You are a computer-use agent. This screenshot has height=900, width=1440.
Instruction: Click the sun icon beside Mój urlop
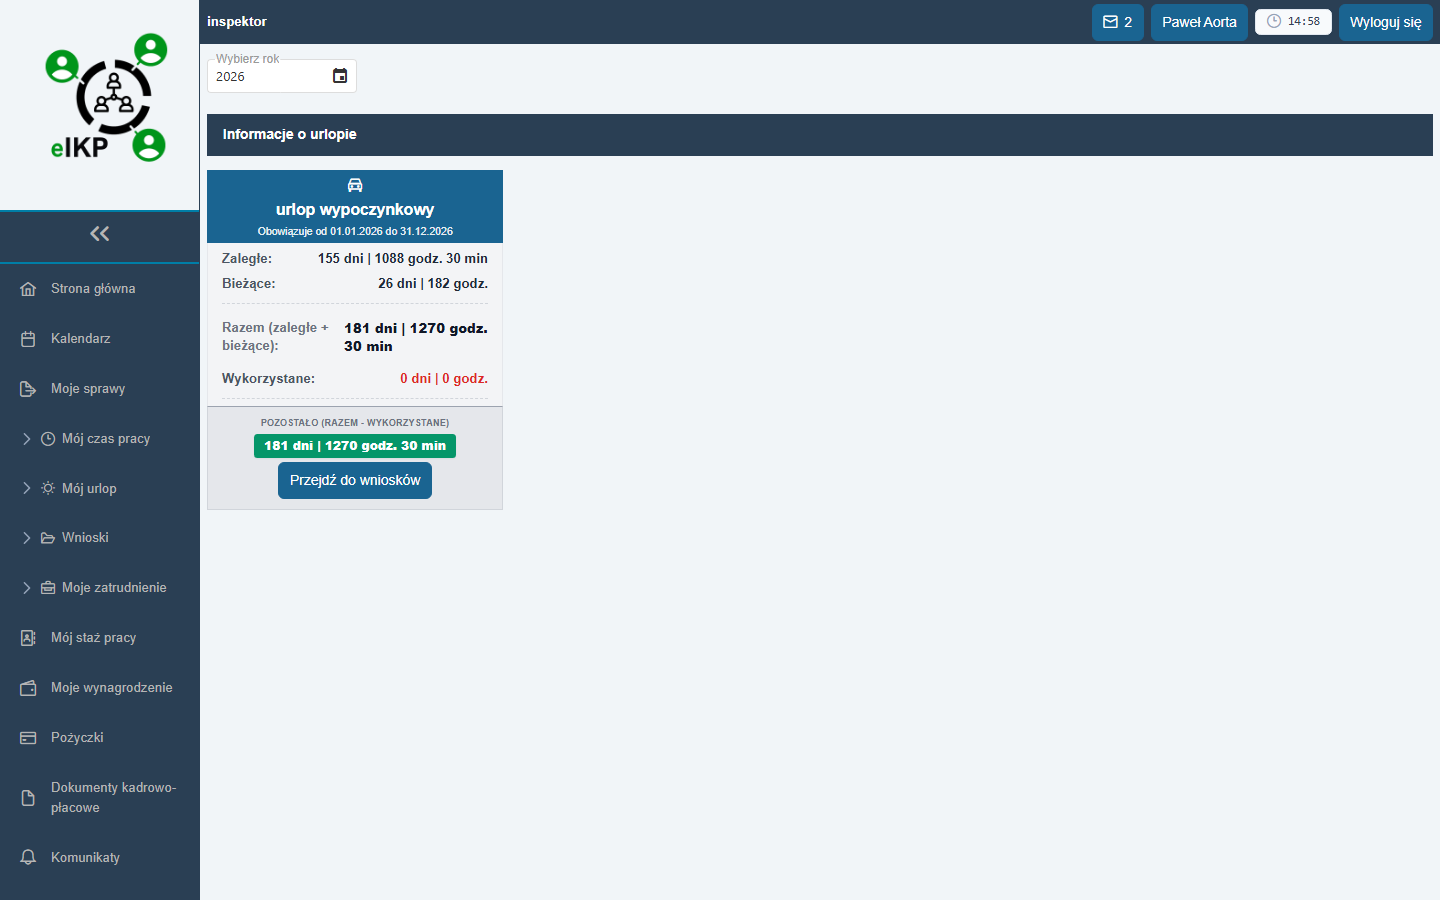(x=48, y=488)
